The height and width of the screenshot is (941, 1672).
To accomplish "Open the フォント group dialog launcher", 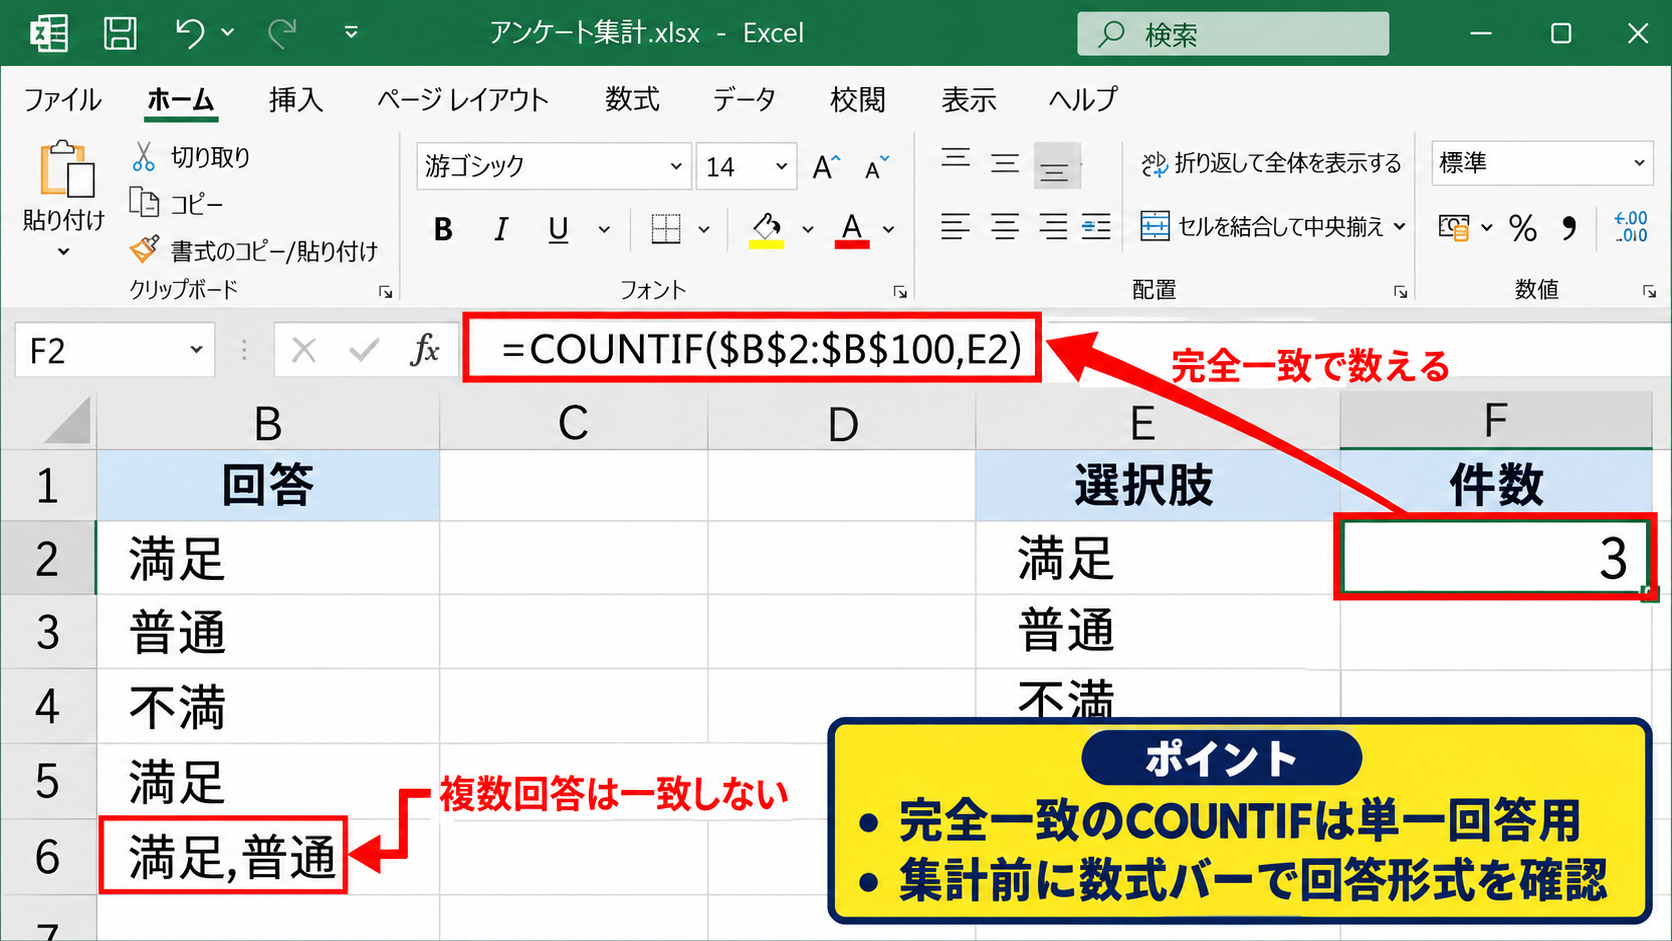I will [x=900, y=292].
